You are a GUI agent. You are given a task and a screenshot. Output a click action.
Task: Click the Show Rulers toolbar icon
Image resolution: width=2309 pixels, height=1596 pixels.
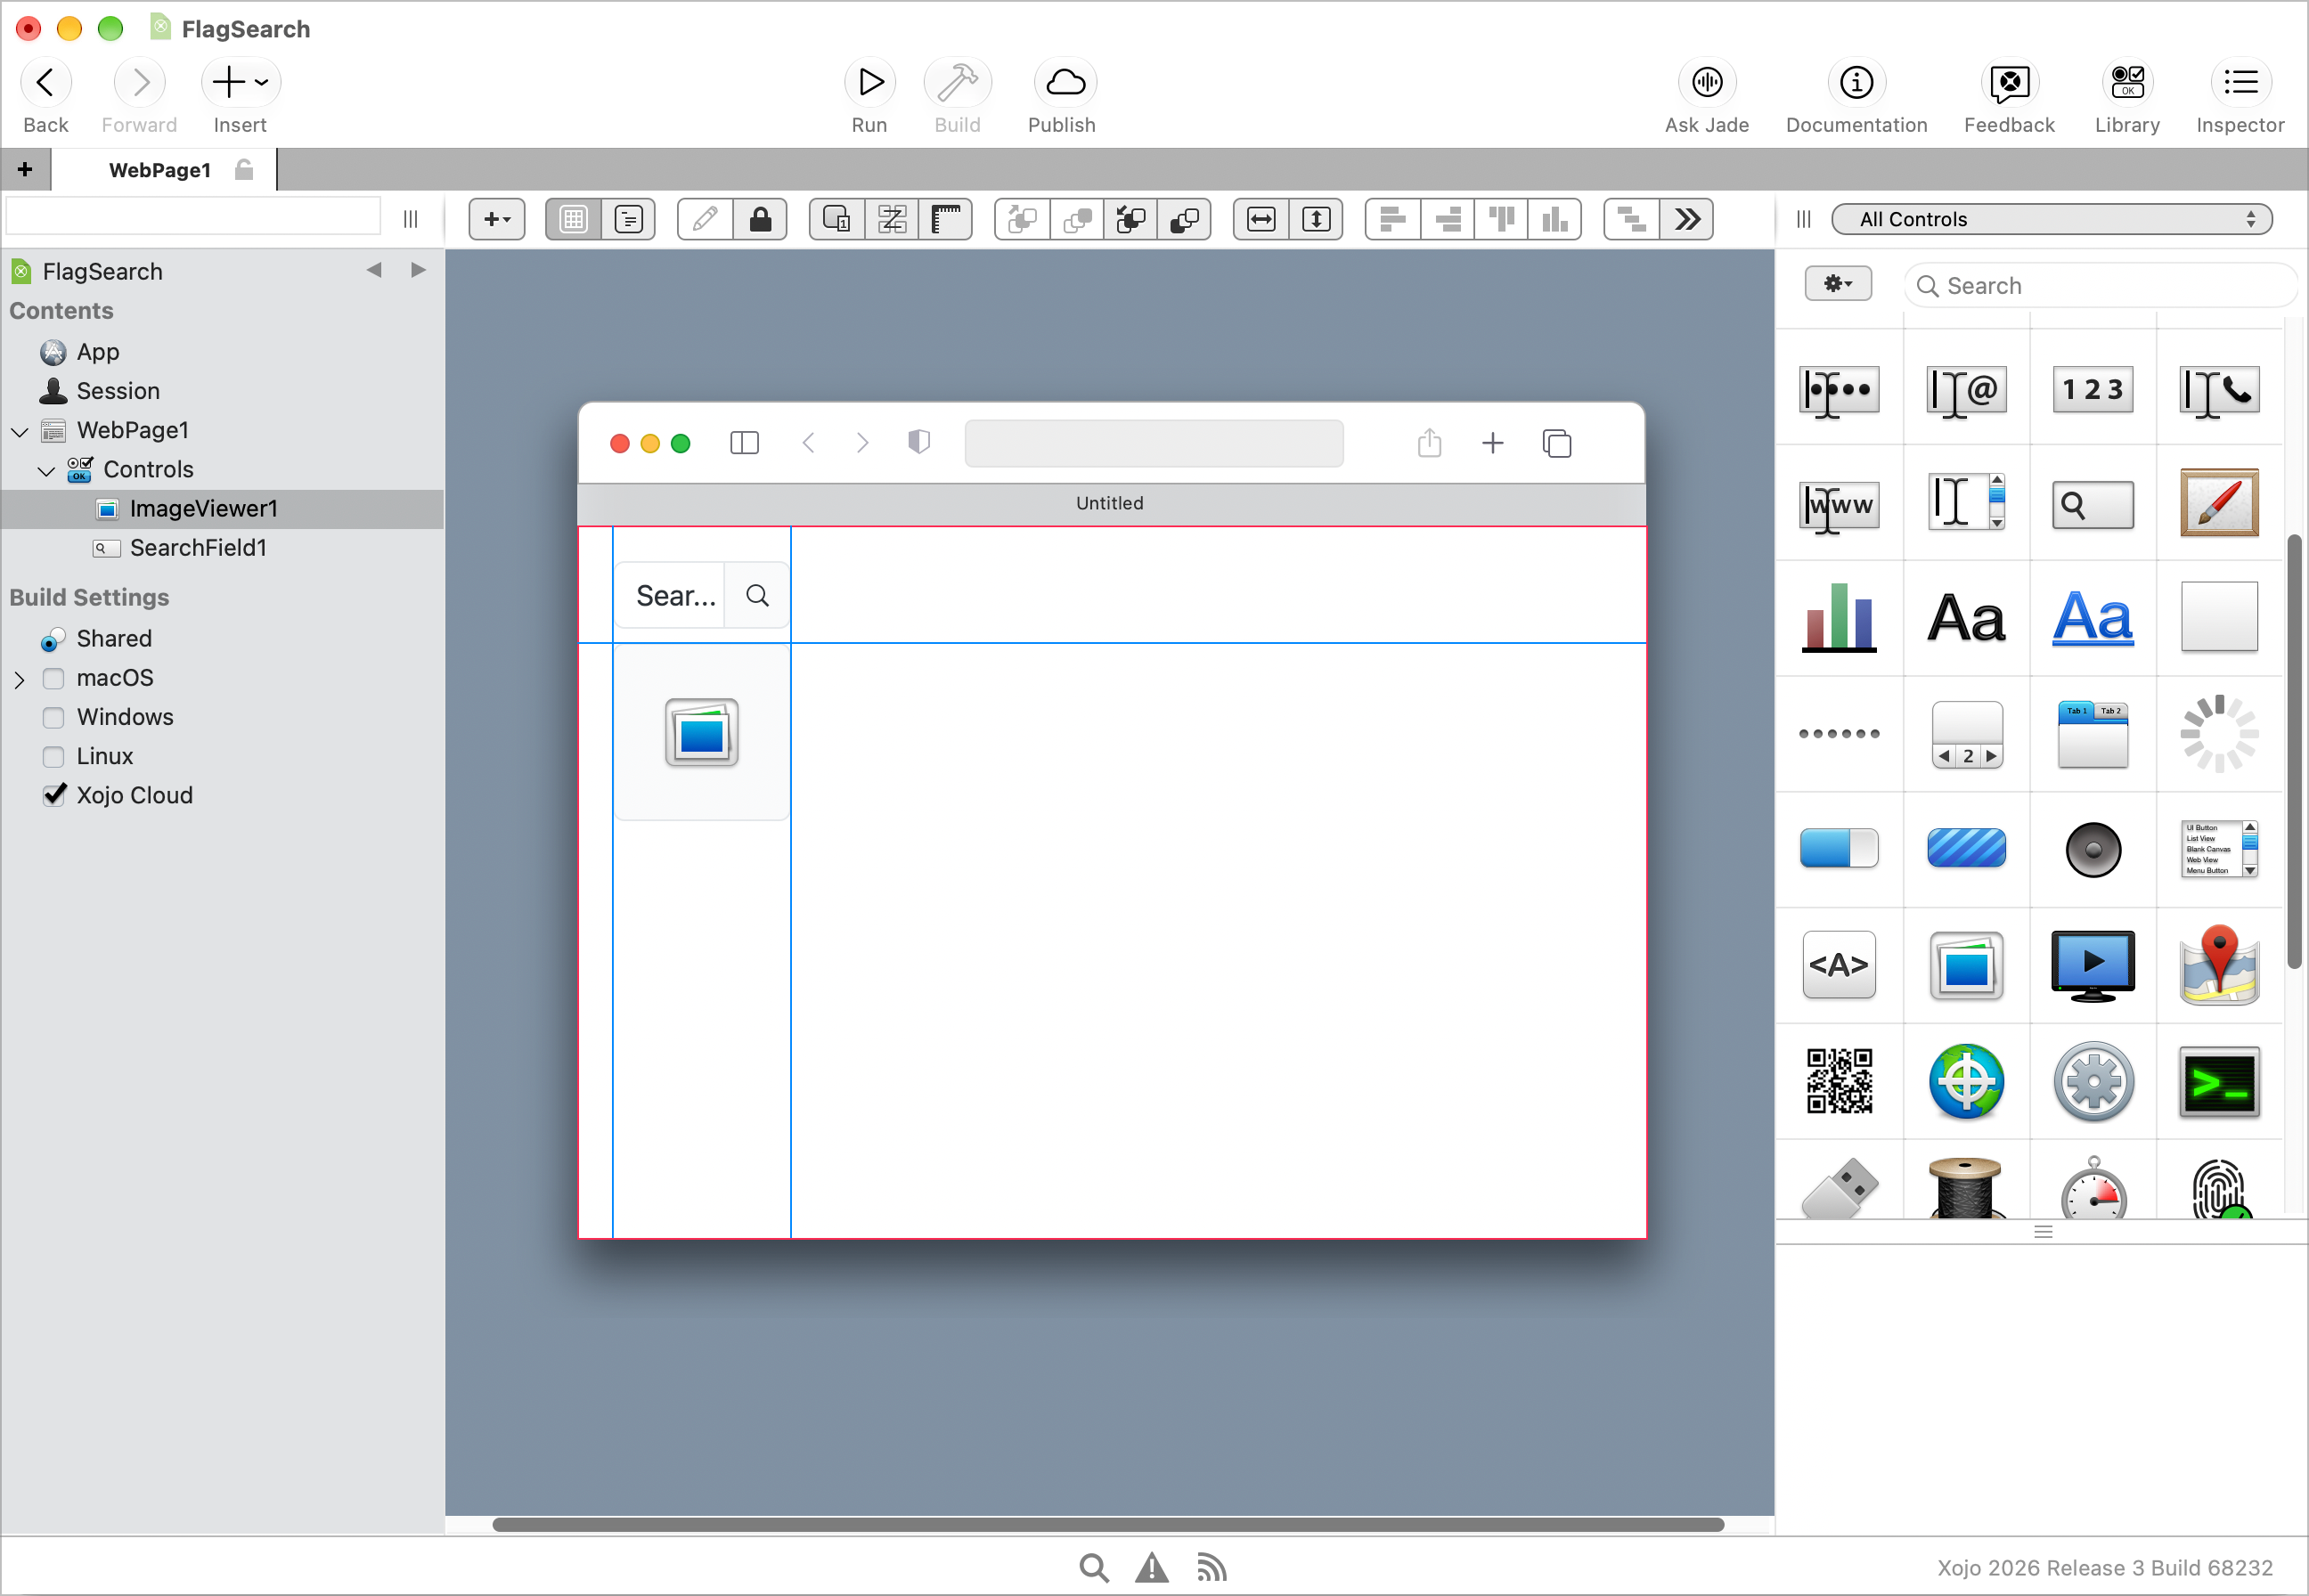tap(944, 219)
